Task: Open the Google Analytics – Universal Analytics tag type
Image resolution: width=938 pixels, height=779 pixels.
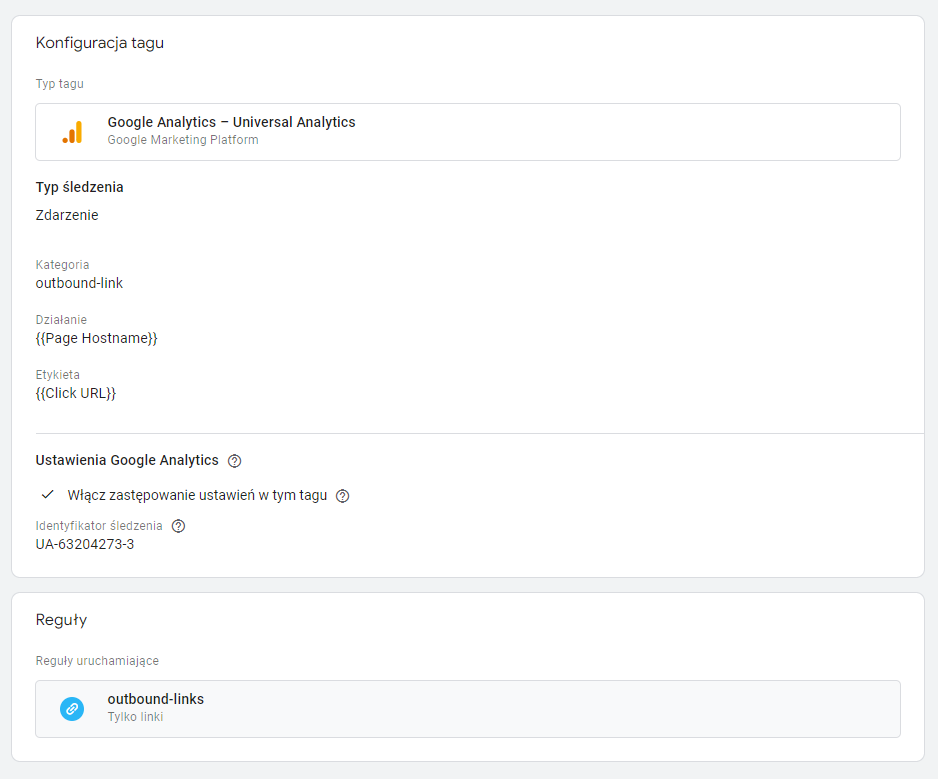Action: 468,132
